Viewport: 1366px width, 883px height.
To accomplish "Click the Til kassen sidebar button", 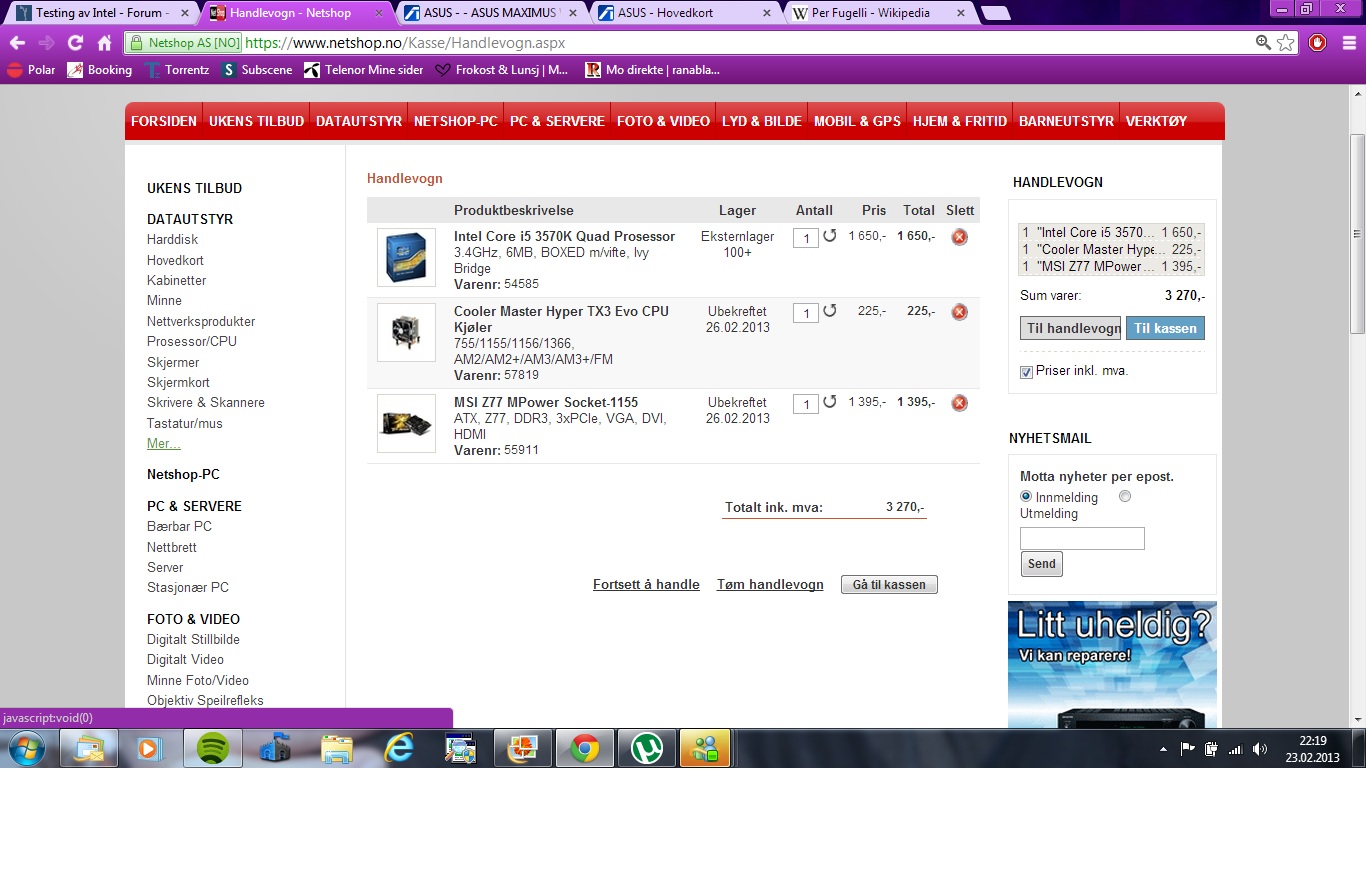I will click(1165, 329).
